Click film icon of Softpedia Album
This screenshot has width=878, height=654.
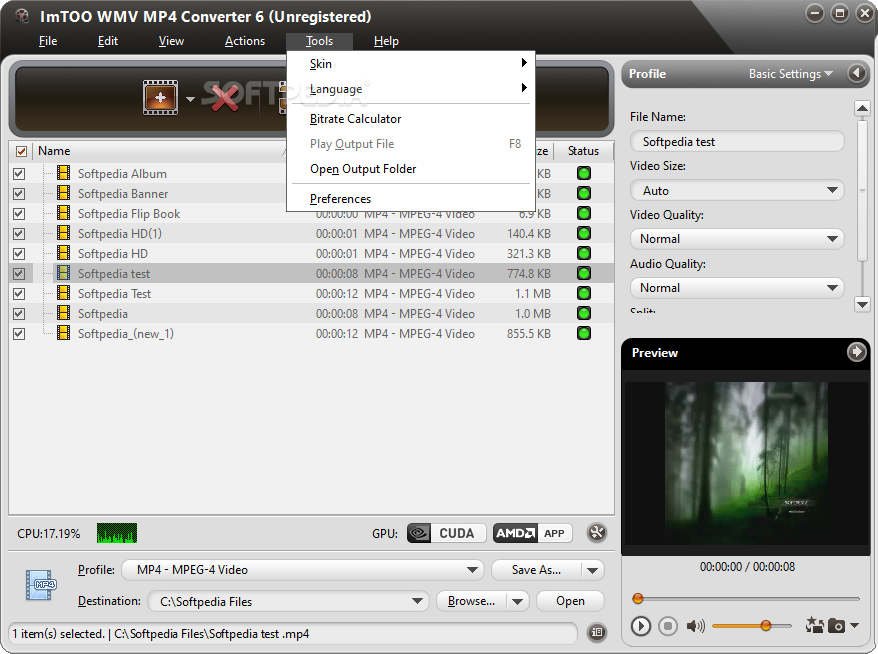pyautogui.click(x=64, y=173)
